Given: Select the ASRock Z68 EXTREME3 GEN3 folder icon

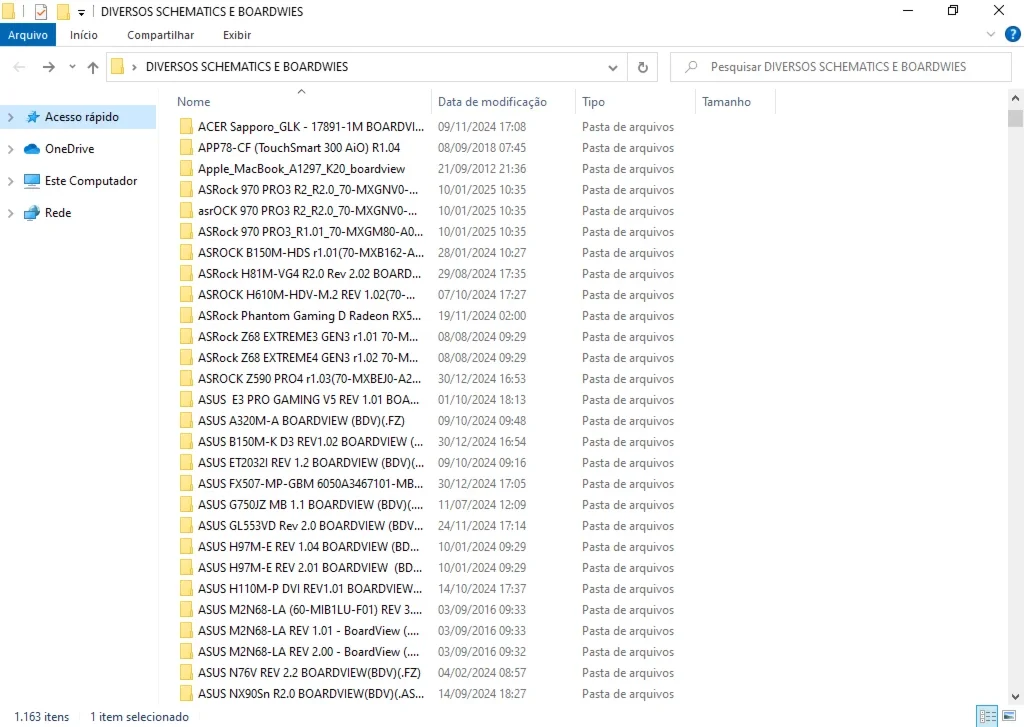Looking at the screenshot, I should click(186, 336).
